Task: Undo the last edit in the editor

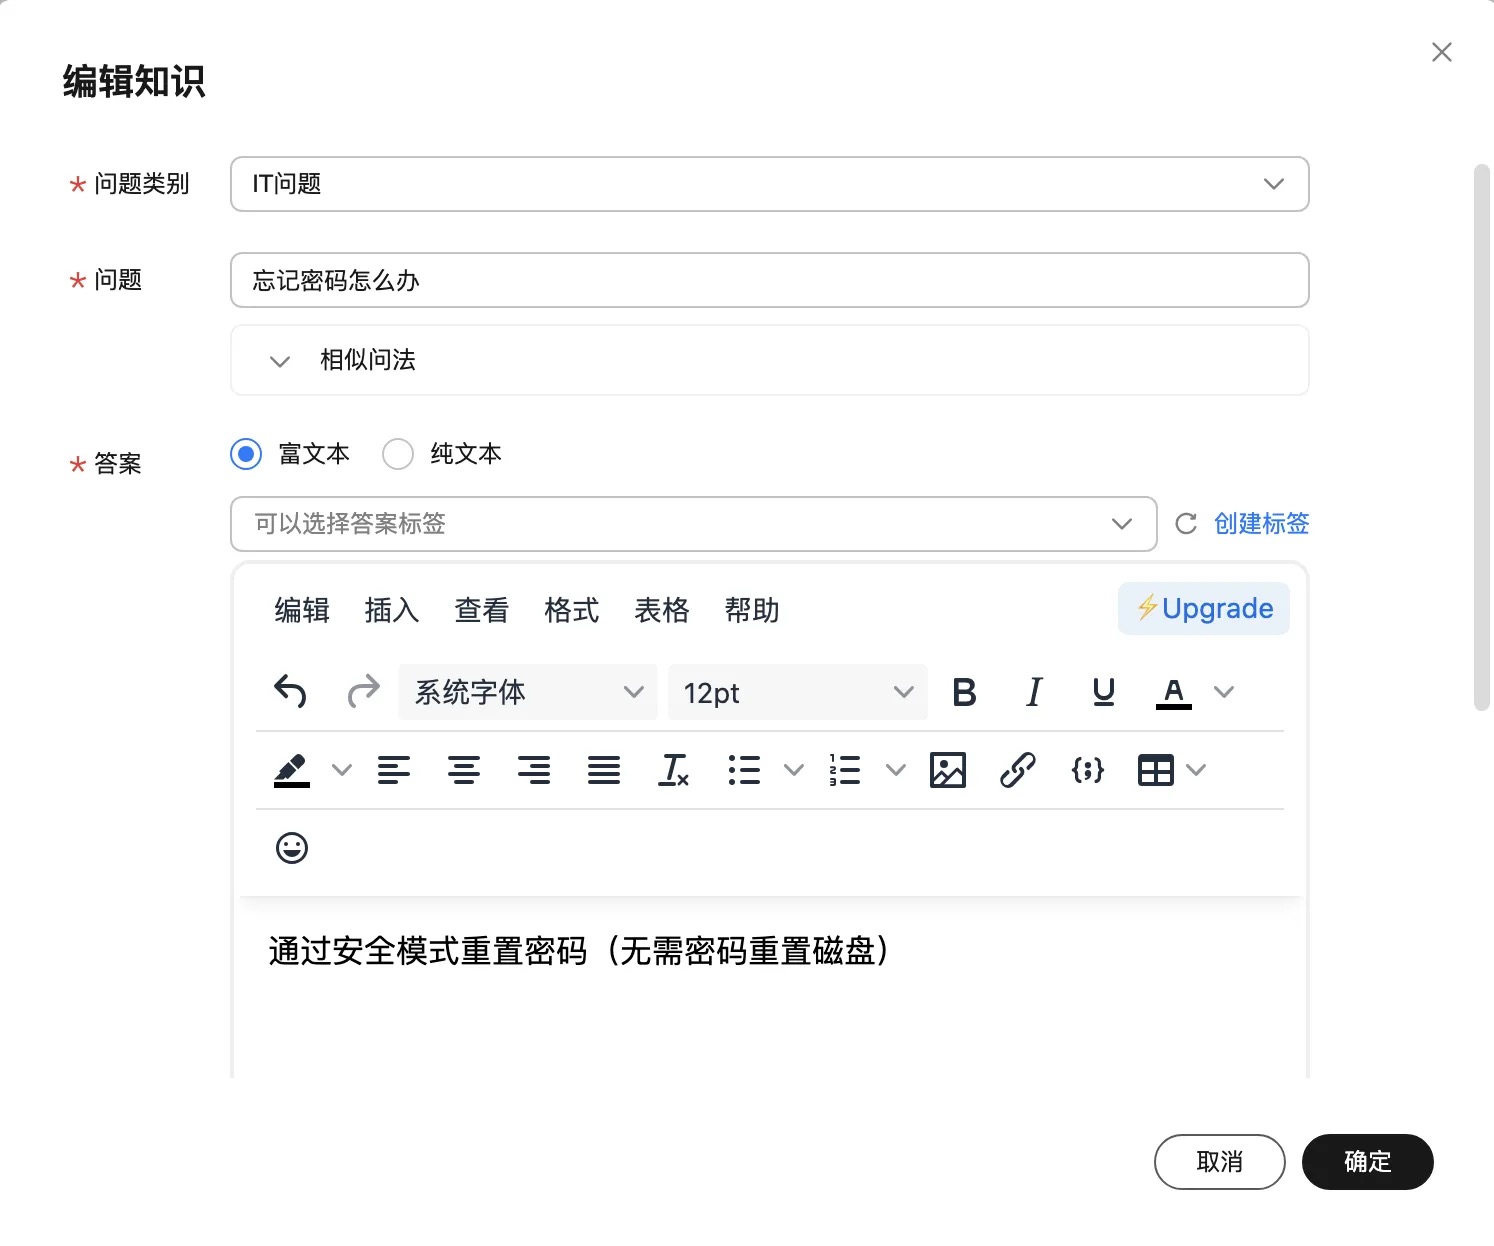Action: 290,692
